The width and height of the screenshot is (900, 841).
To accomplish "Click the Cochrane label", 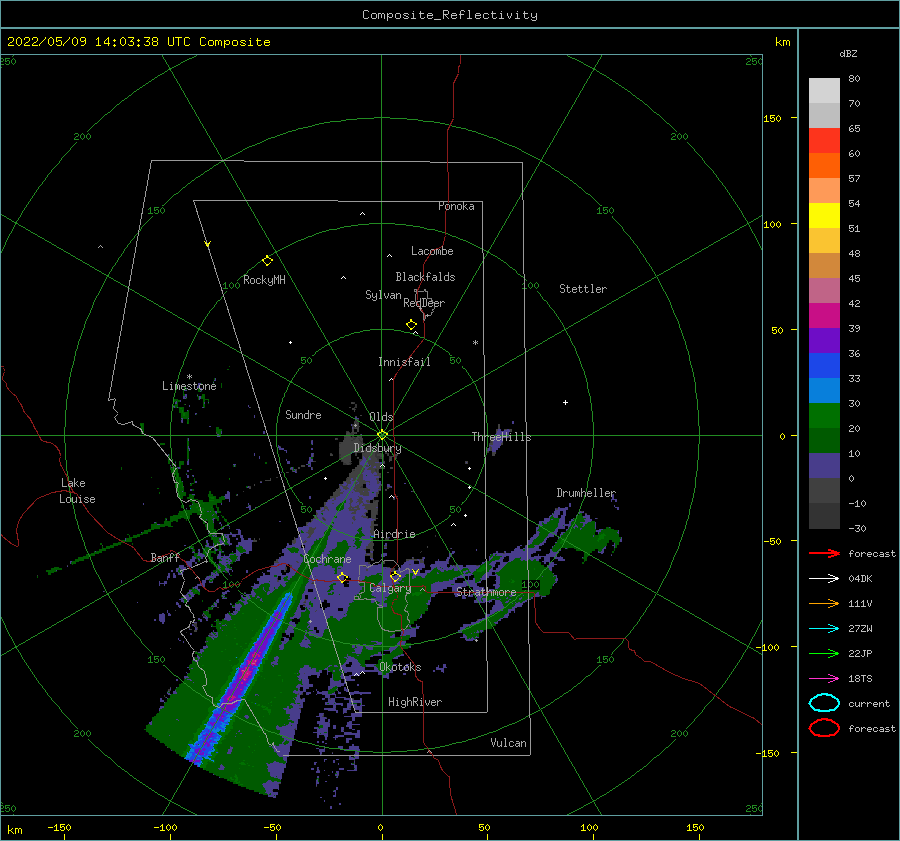I will (x=327, y=559).
